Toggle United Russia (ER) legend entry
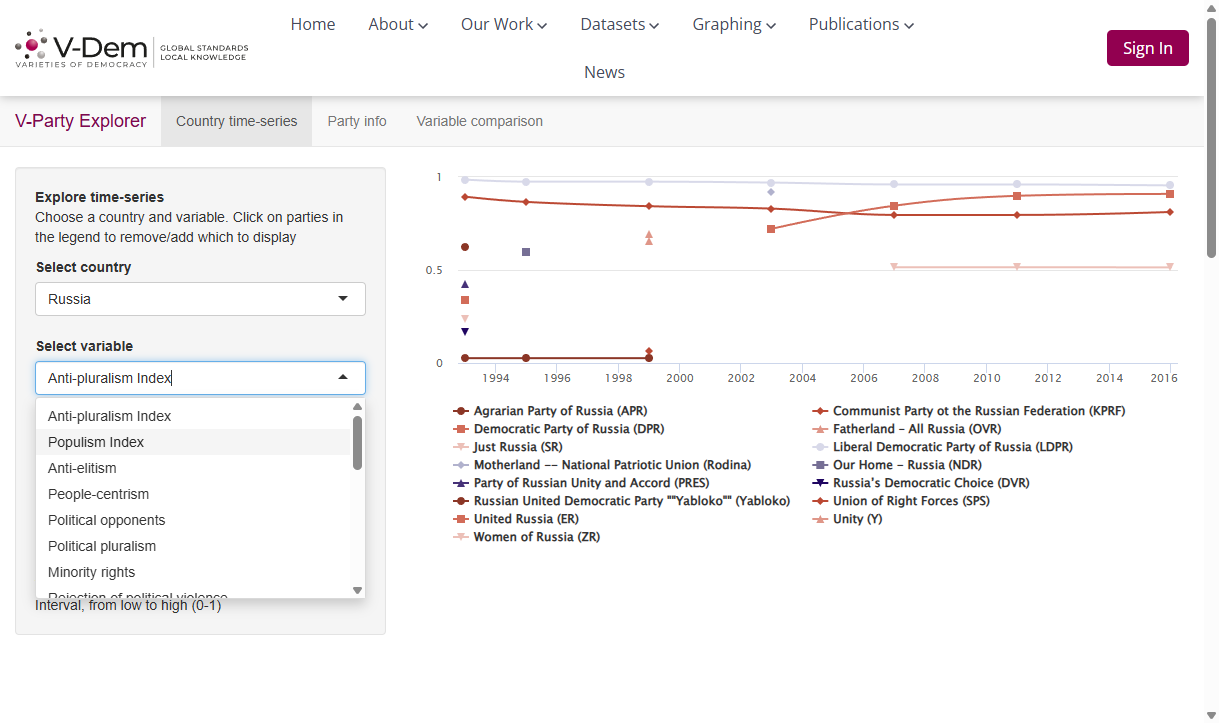The height and width of the screenshot is (723, 1219). 516,519
